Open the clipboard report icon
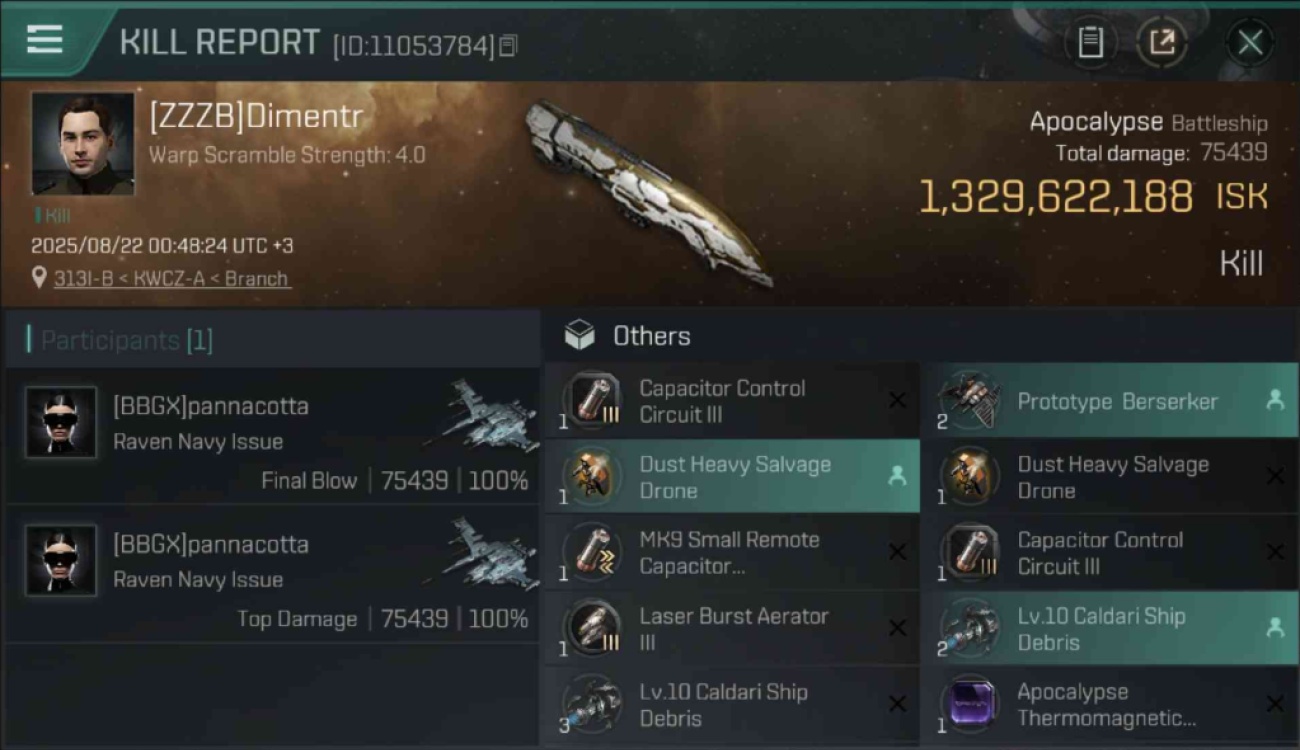1300x750 pixels. click(x=1090, y=43)
